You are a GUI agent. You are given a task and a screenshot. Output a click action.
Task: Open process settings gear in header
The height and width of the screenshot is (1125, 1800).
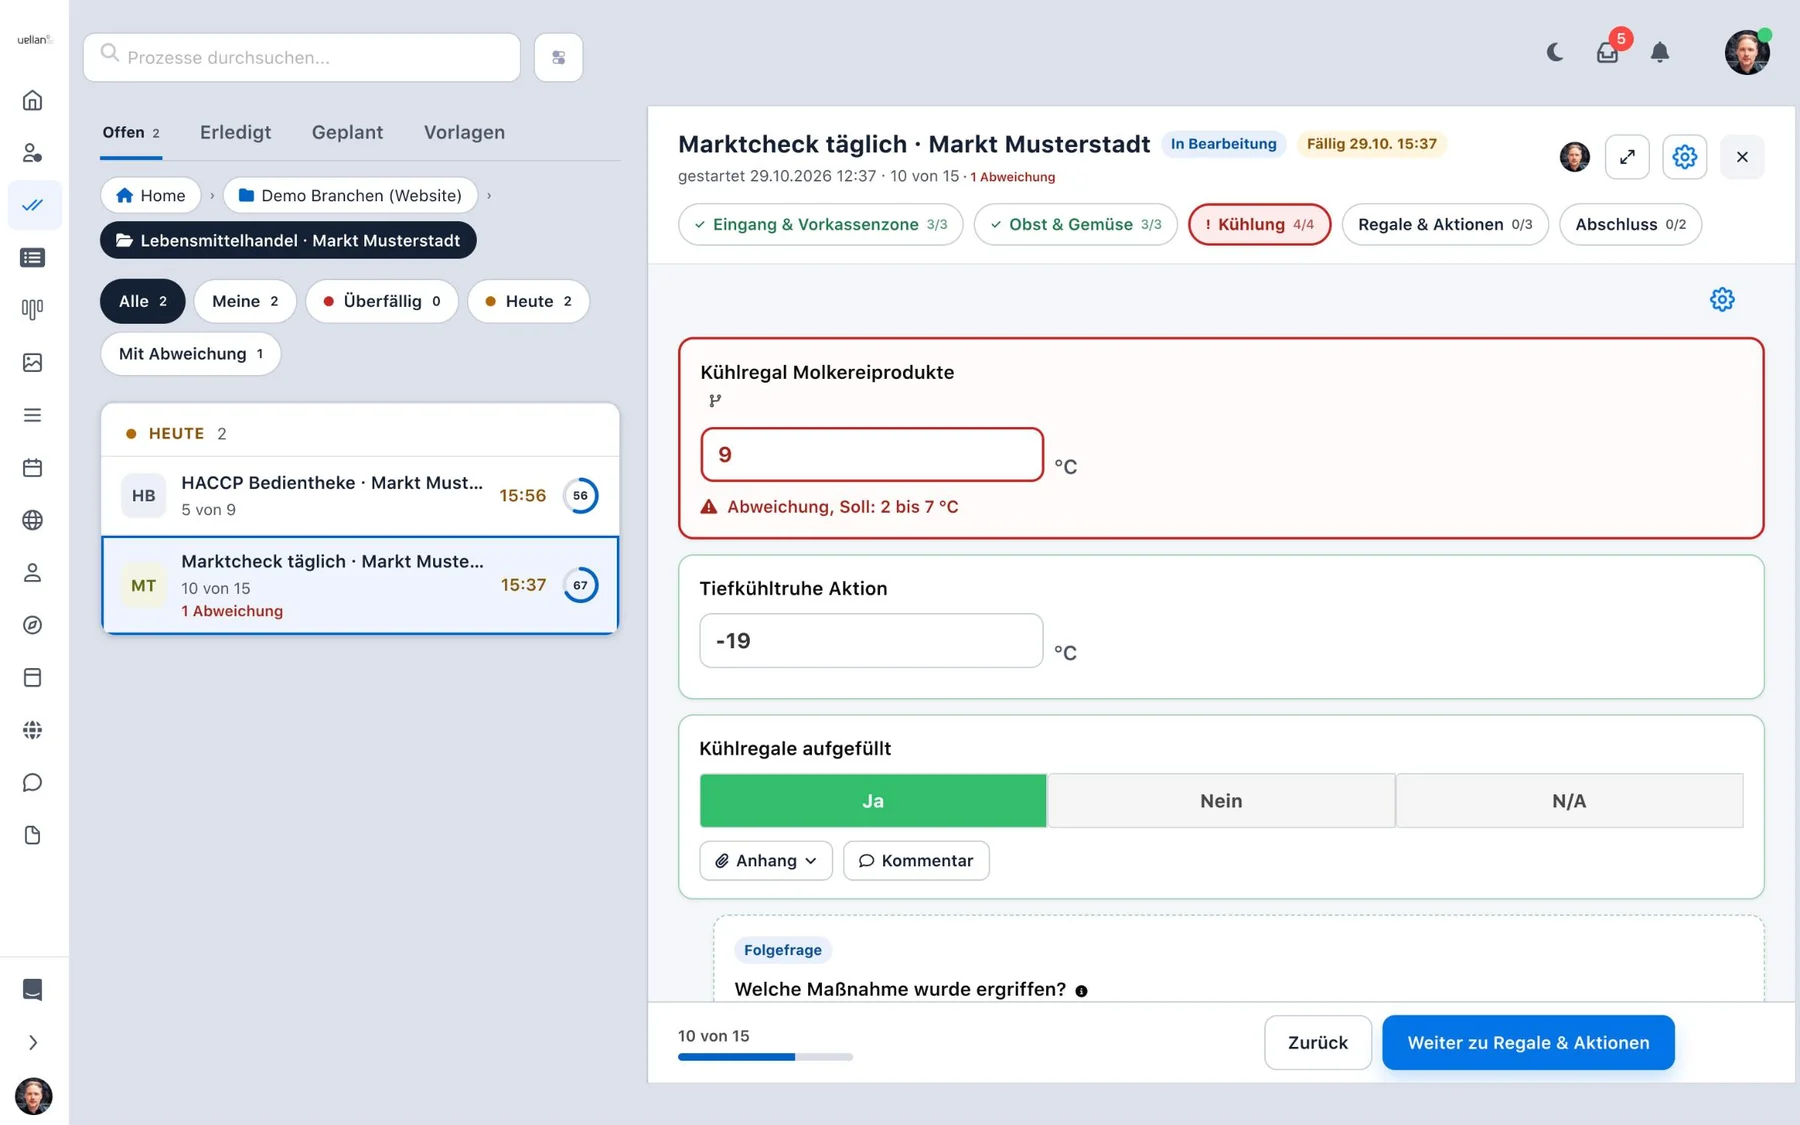point(1685,157)
